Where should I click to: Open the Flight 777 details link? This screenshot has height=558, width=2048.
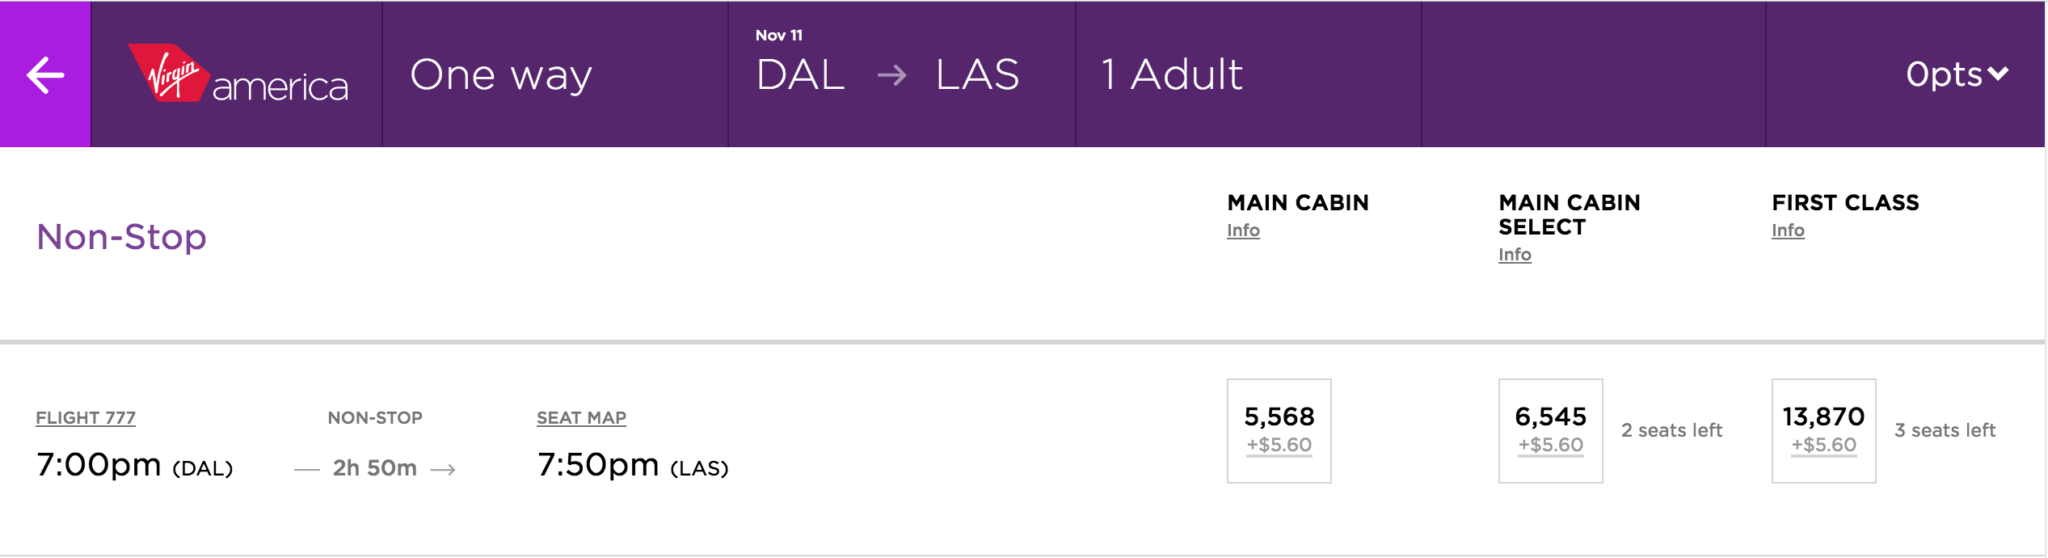(86, 418)
